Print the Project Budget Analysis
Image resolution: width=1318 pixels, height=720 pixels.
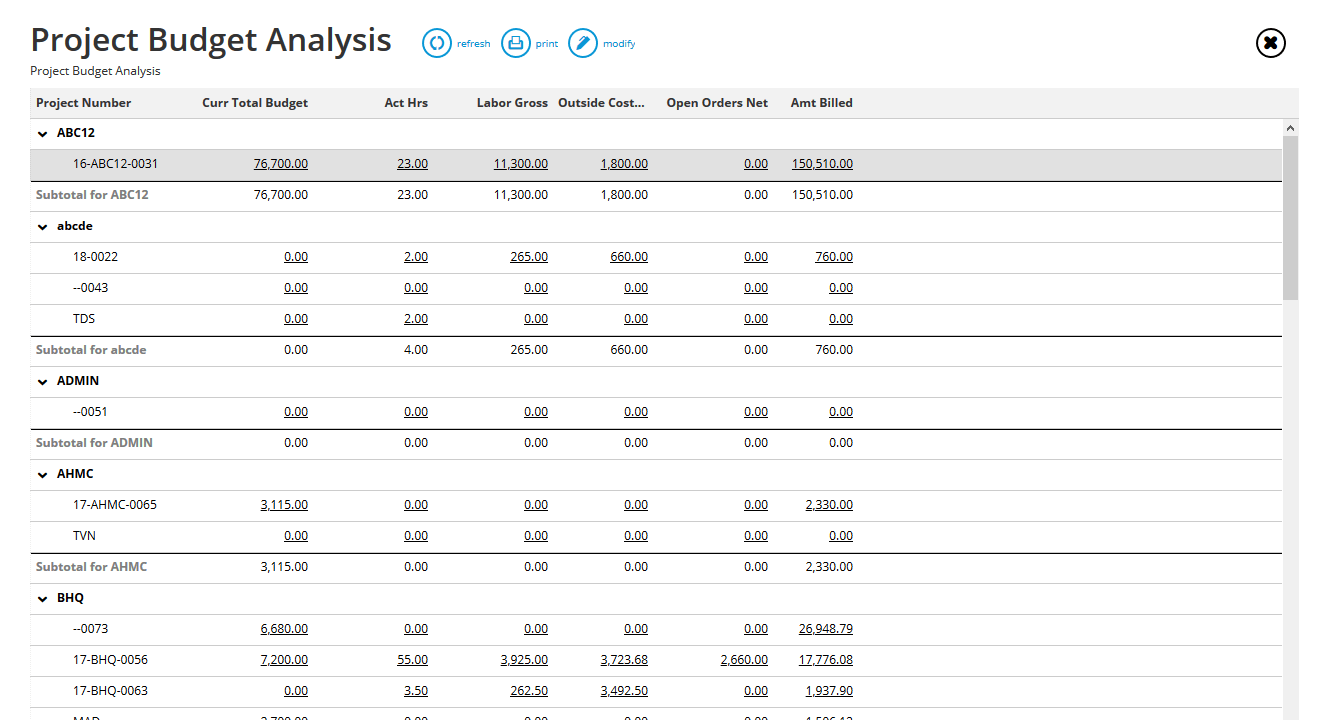tap(529, 43)
